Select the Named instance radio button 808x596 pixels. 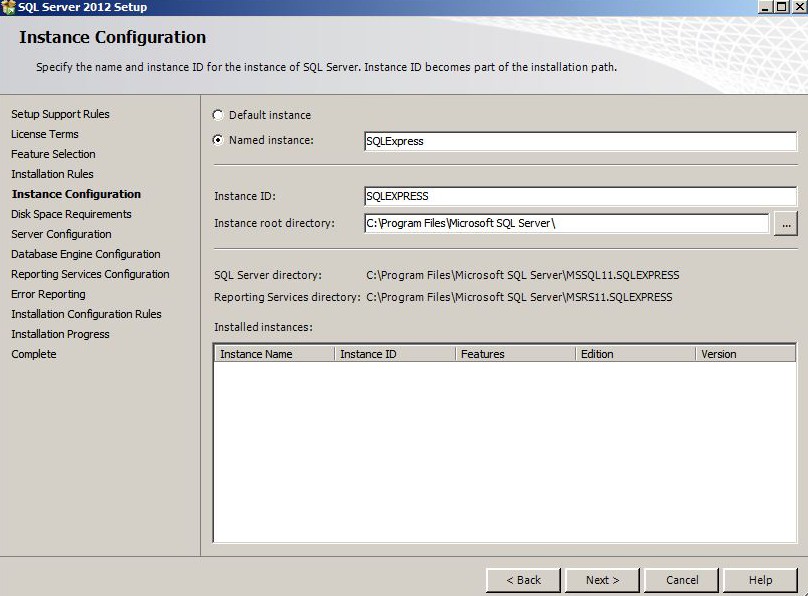(218, 140)
